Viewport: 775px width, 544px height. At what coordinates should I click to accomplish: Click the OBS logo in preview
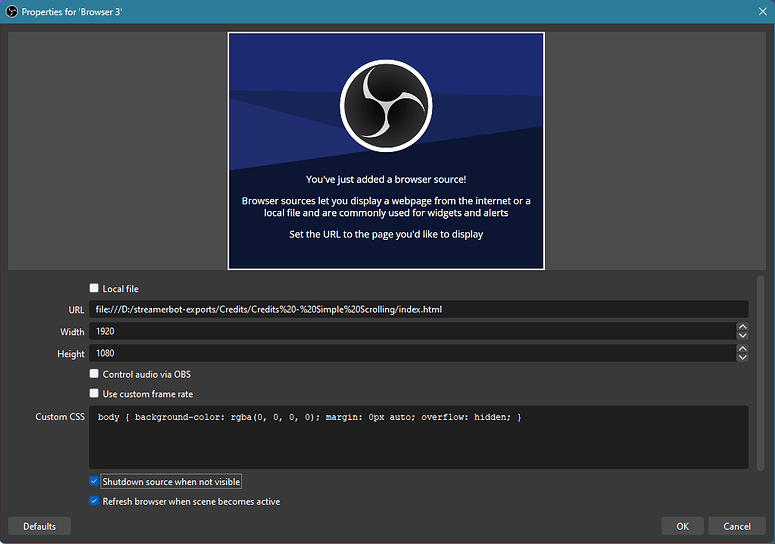[x=386, y=105]
